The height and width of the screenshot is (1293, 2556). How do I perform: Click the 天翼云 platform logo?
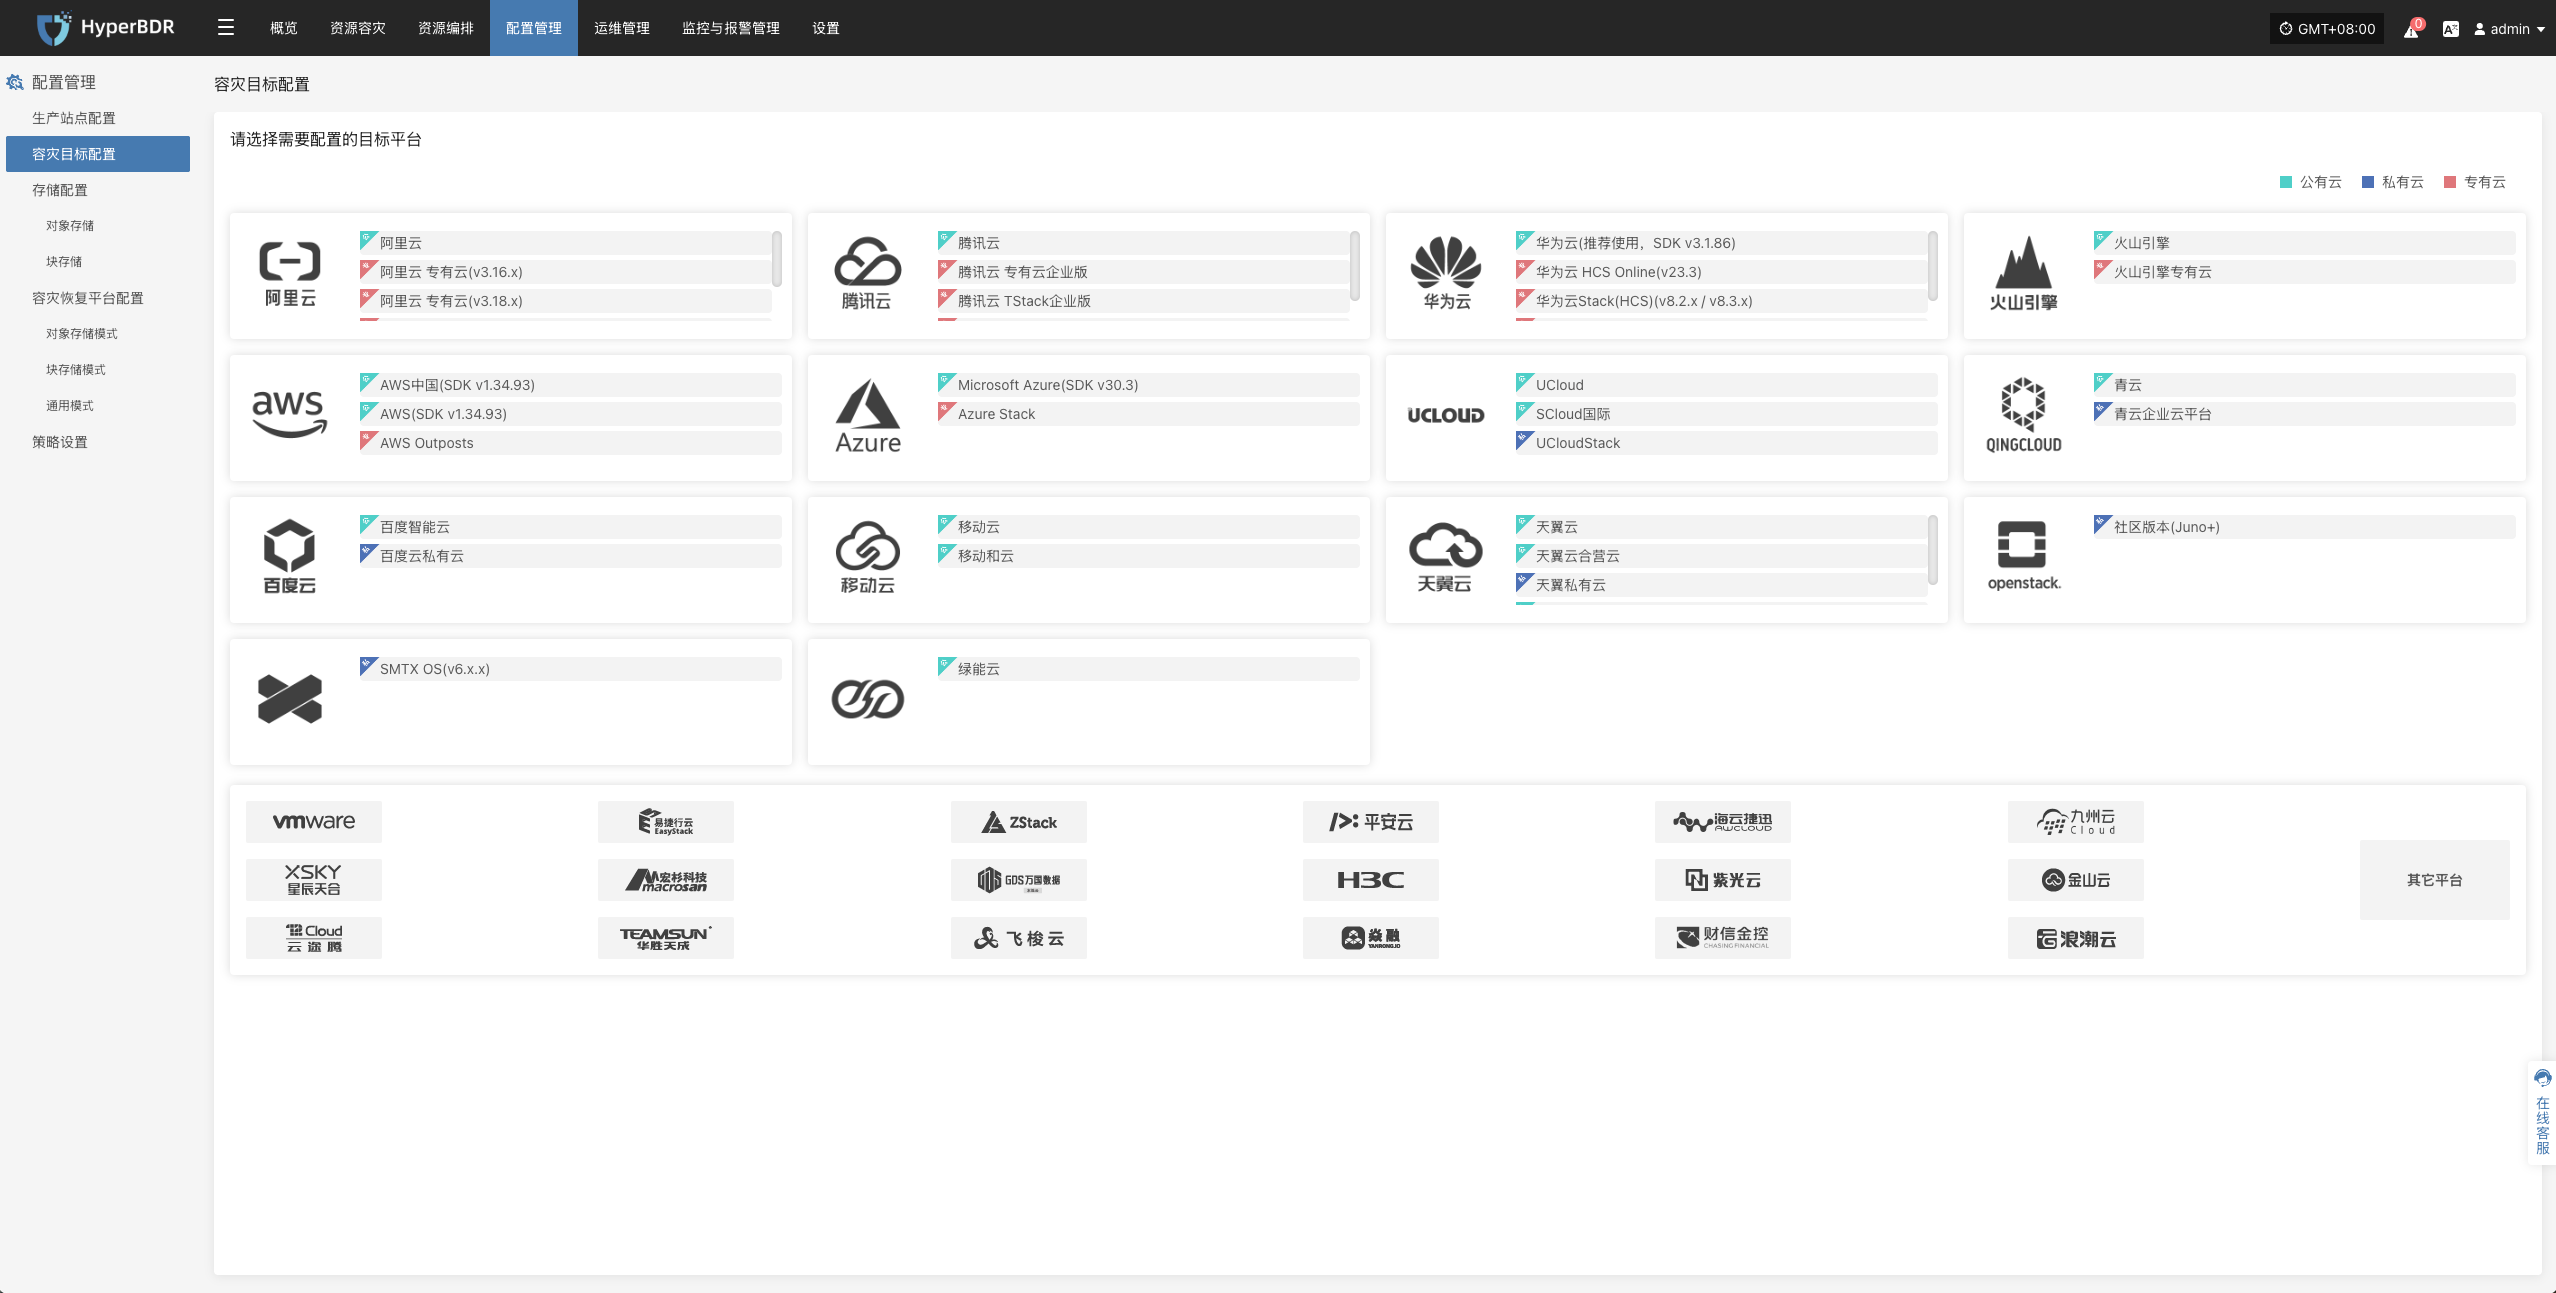pyautogui.click(x=1446, y=557)
